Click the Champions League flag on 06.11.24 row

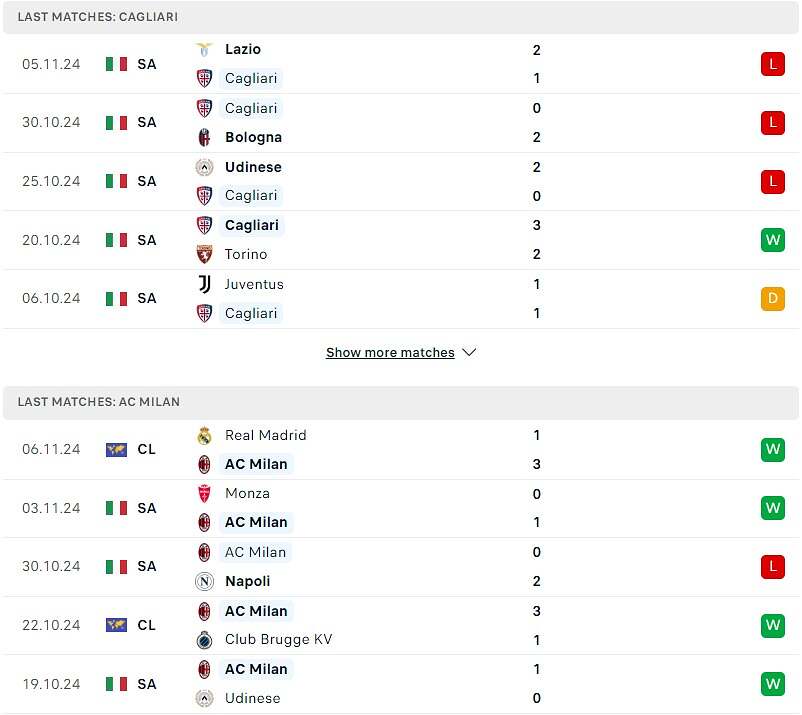click(x=116, y=450)
